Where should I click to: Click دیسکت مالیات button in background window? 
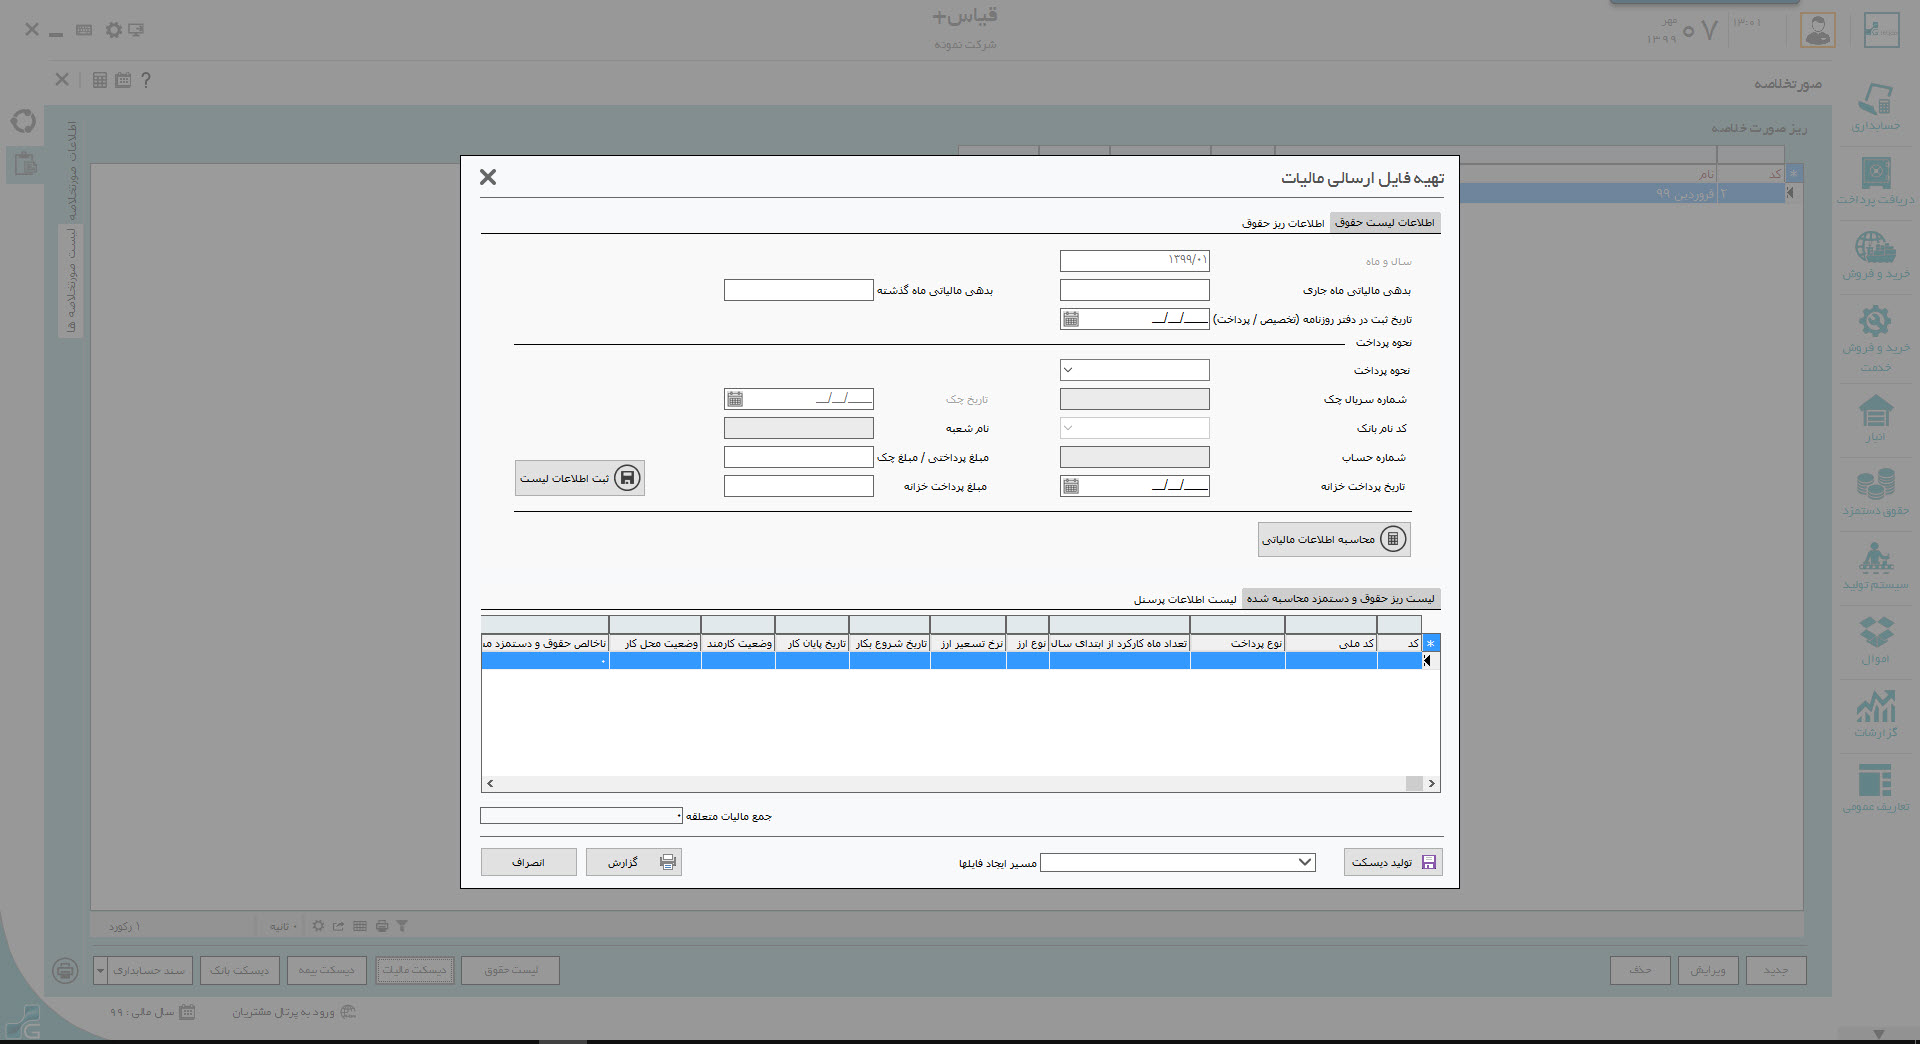pyautogui.click(x=415, y=970)
